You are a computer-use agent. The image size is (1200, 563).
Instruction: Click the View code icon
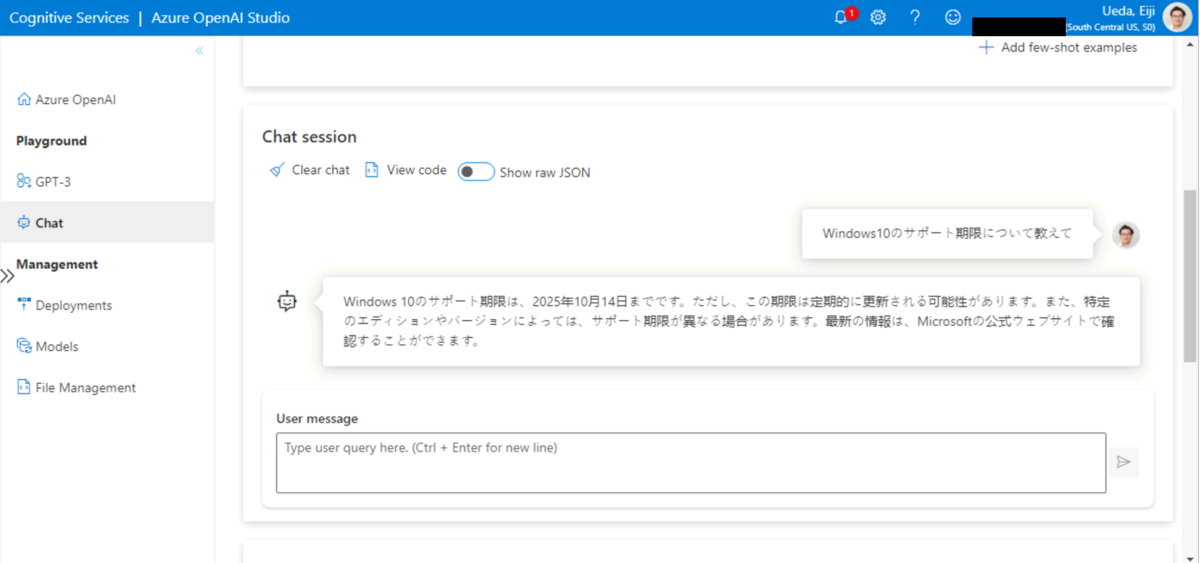(x=372, y=170)
